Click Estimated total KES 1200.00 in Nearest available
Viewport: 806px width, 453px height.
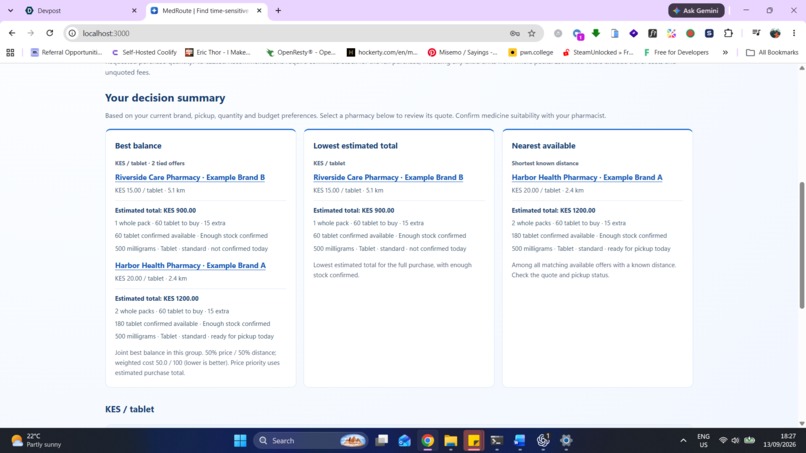click(x=554, y=210)
